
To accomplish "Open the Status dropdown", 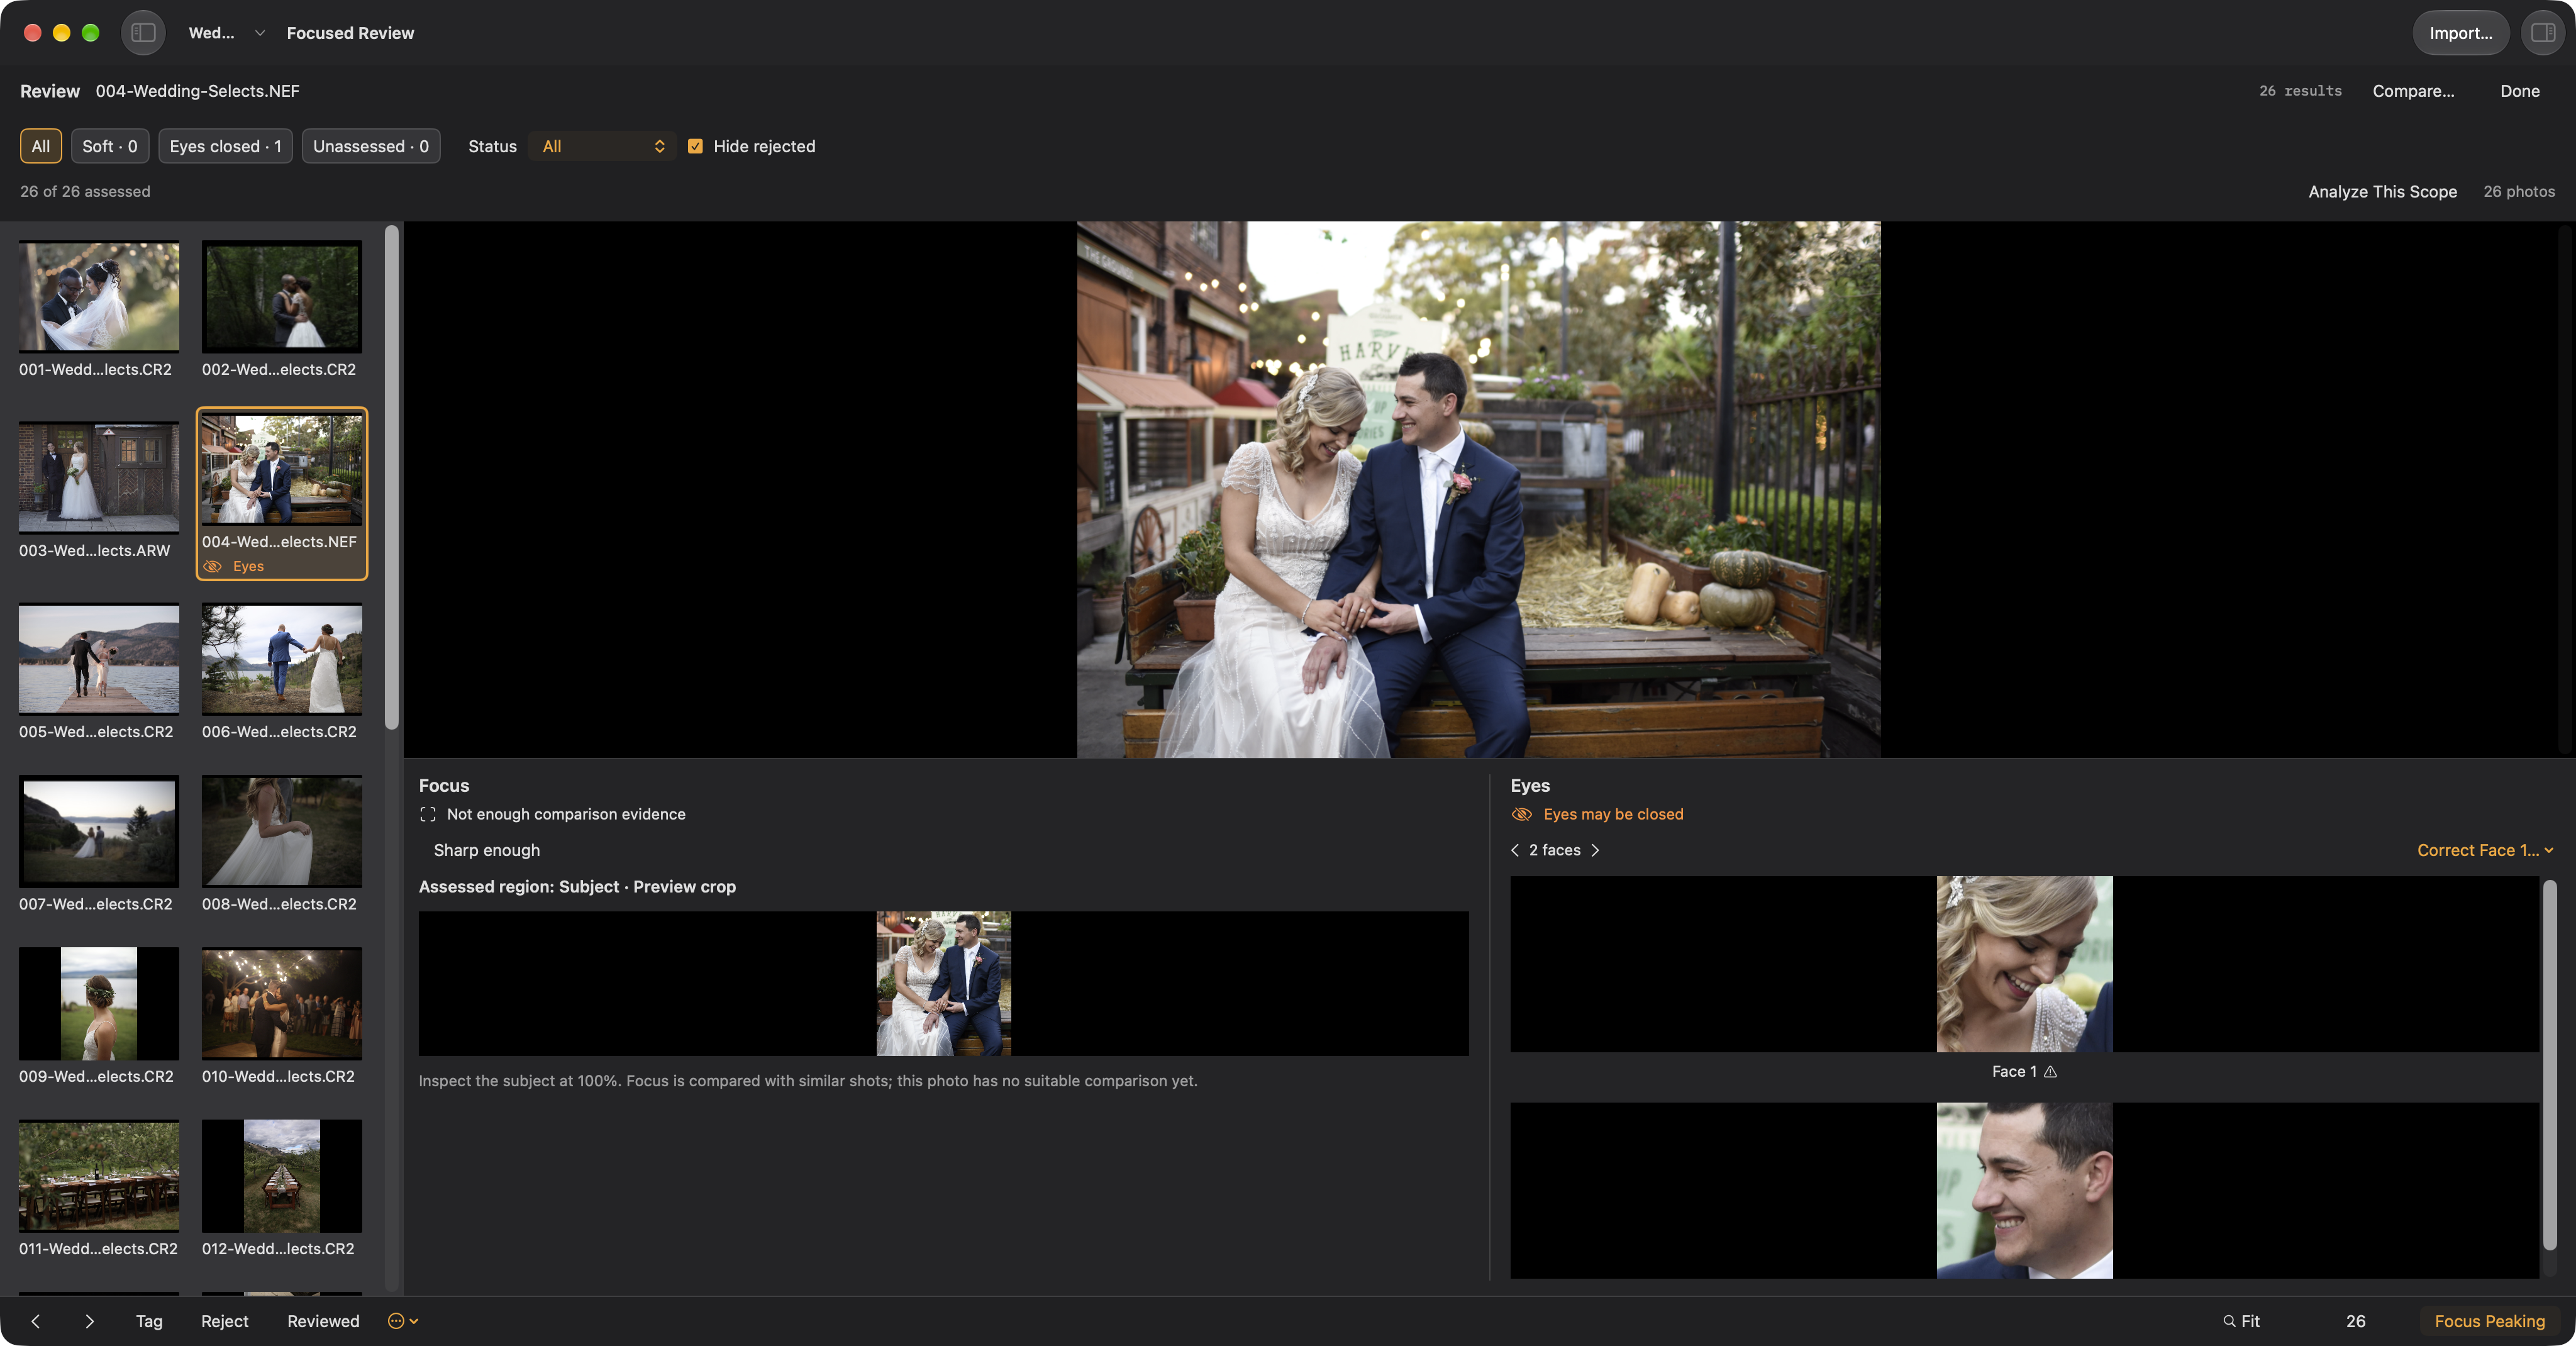I will click(x=602, y=146).
